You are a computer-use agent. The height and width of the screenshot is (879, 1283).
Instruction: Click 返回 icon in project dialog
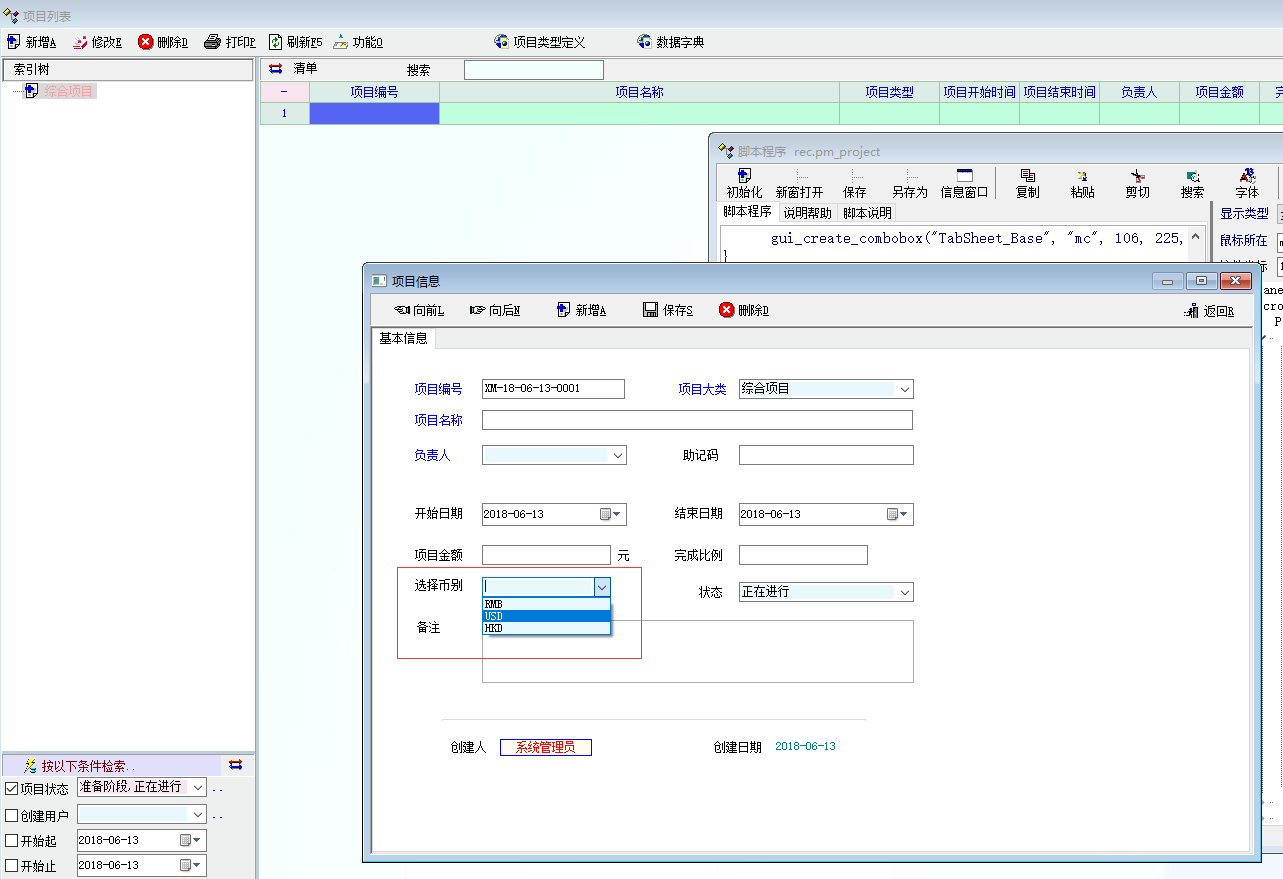1191,311
